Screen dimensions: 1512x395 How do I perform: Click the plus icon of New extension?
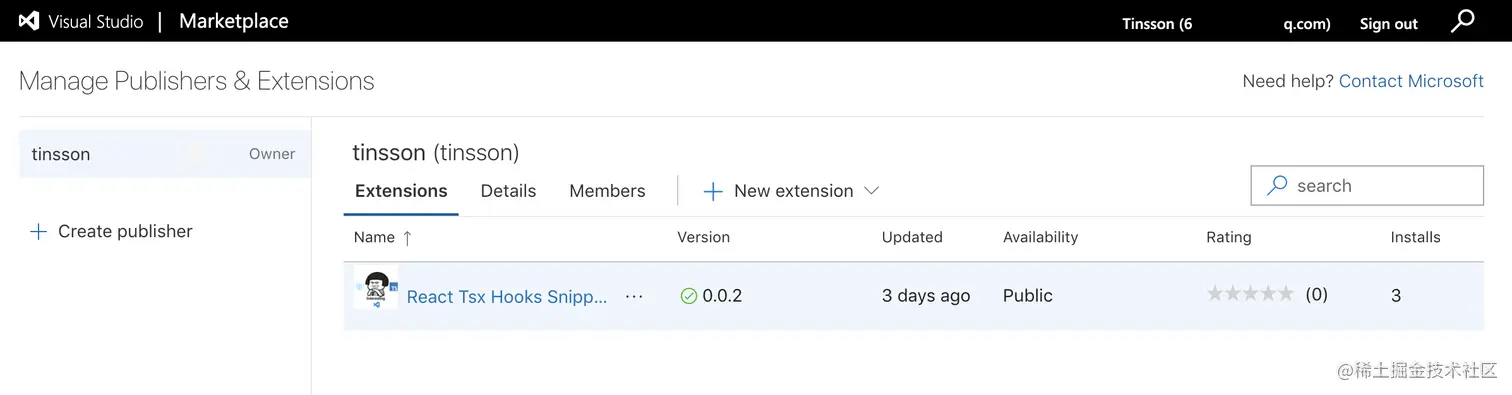713,191
